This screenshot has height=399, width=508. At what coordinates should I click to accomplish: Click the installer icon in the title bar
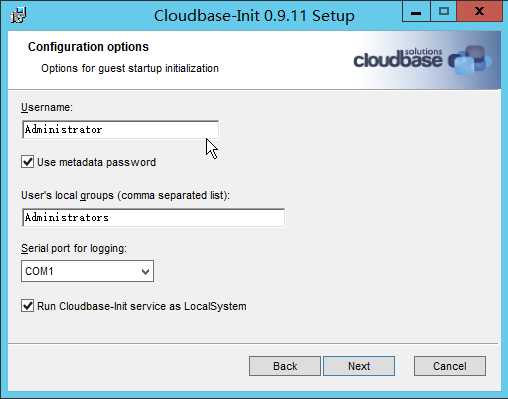19,15
